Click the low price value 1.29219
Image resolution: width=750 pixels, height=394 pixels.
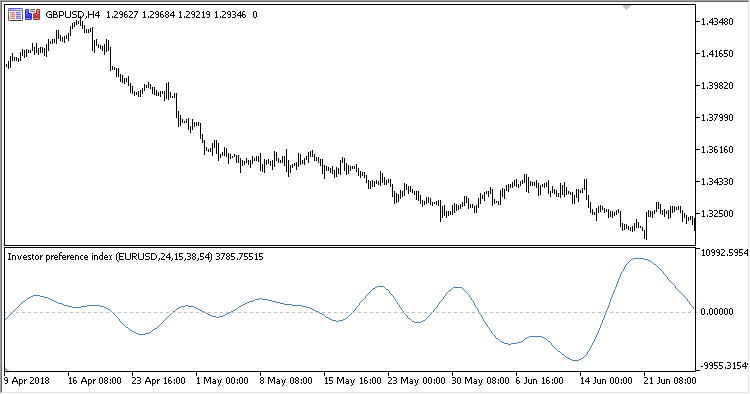pos(194,15)
